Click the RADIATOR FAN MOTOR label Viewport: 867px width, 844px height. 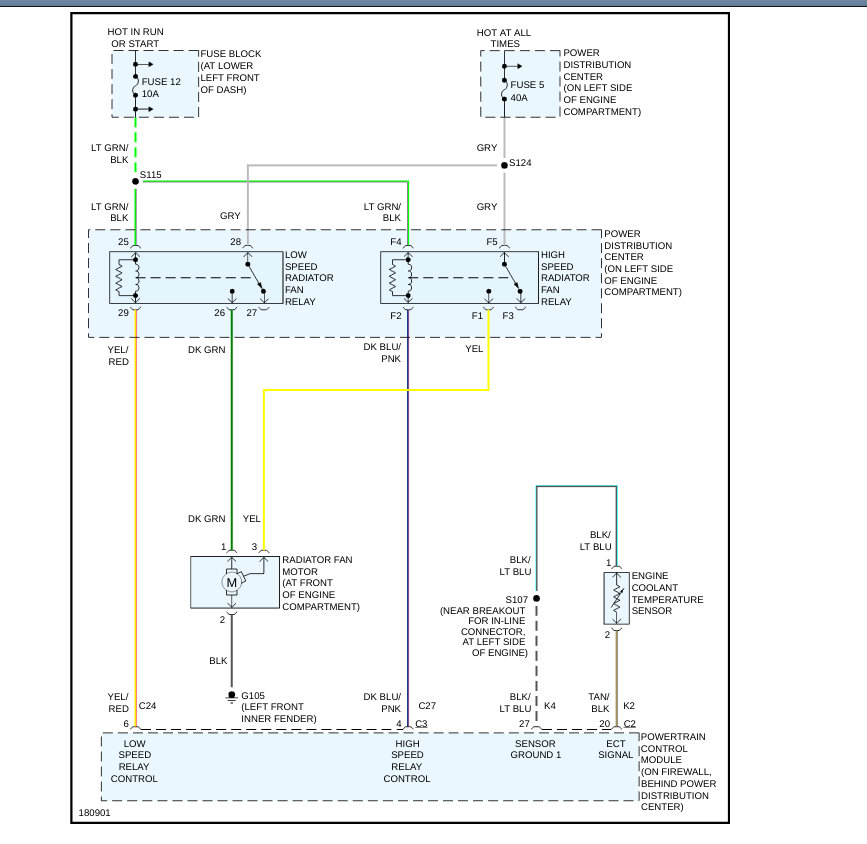coord(321,583)
